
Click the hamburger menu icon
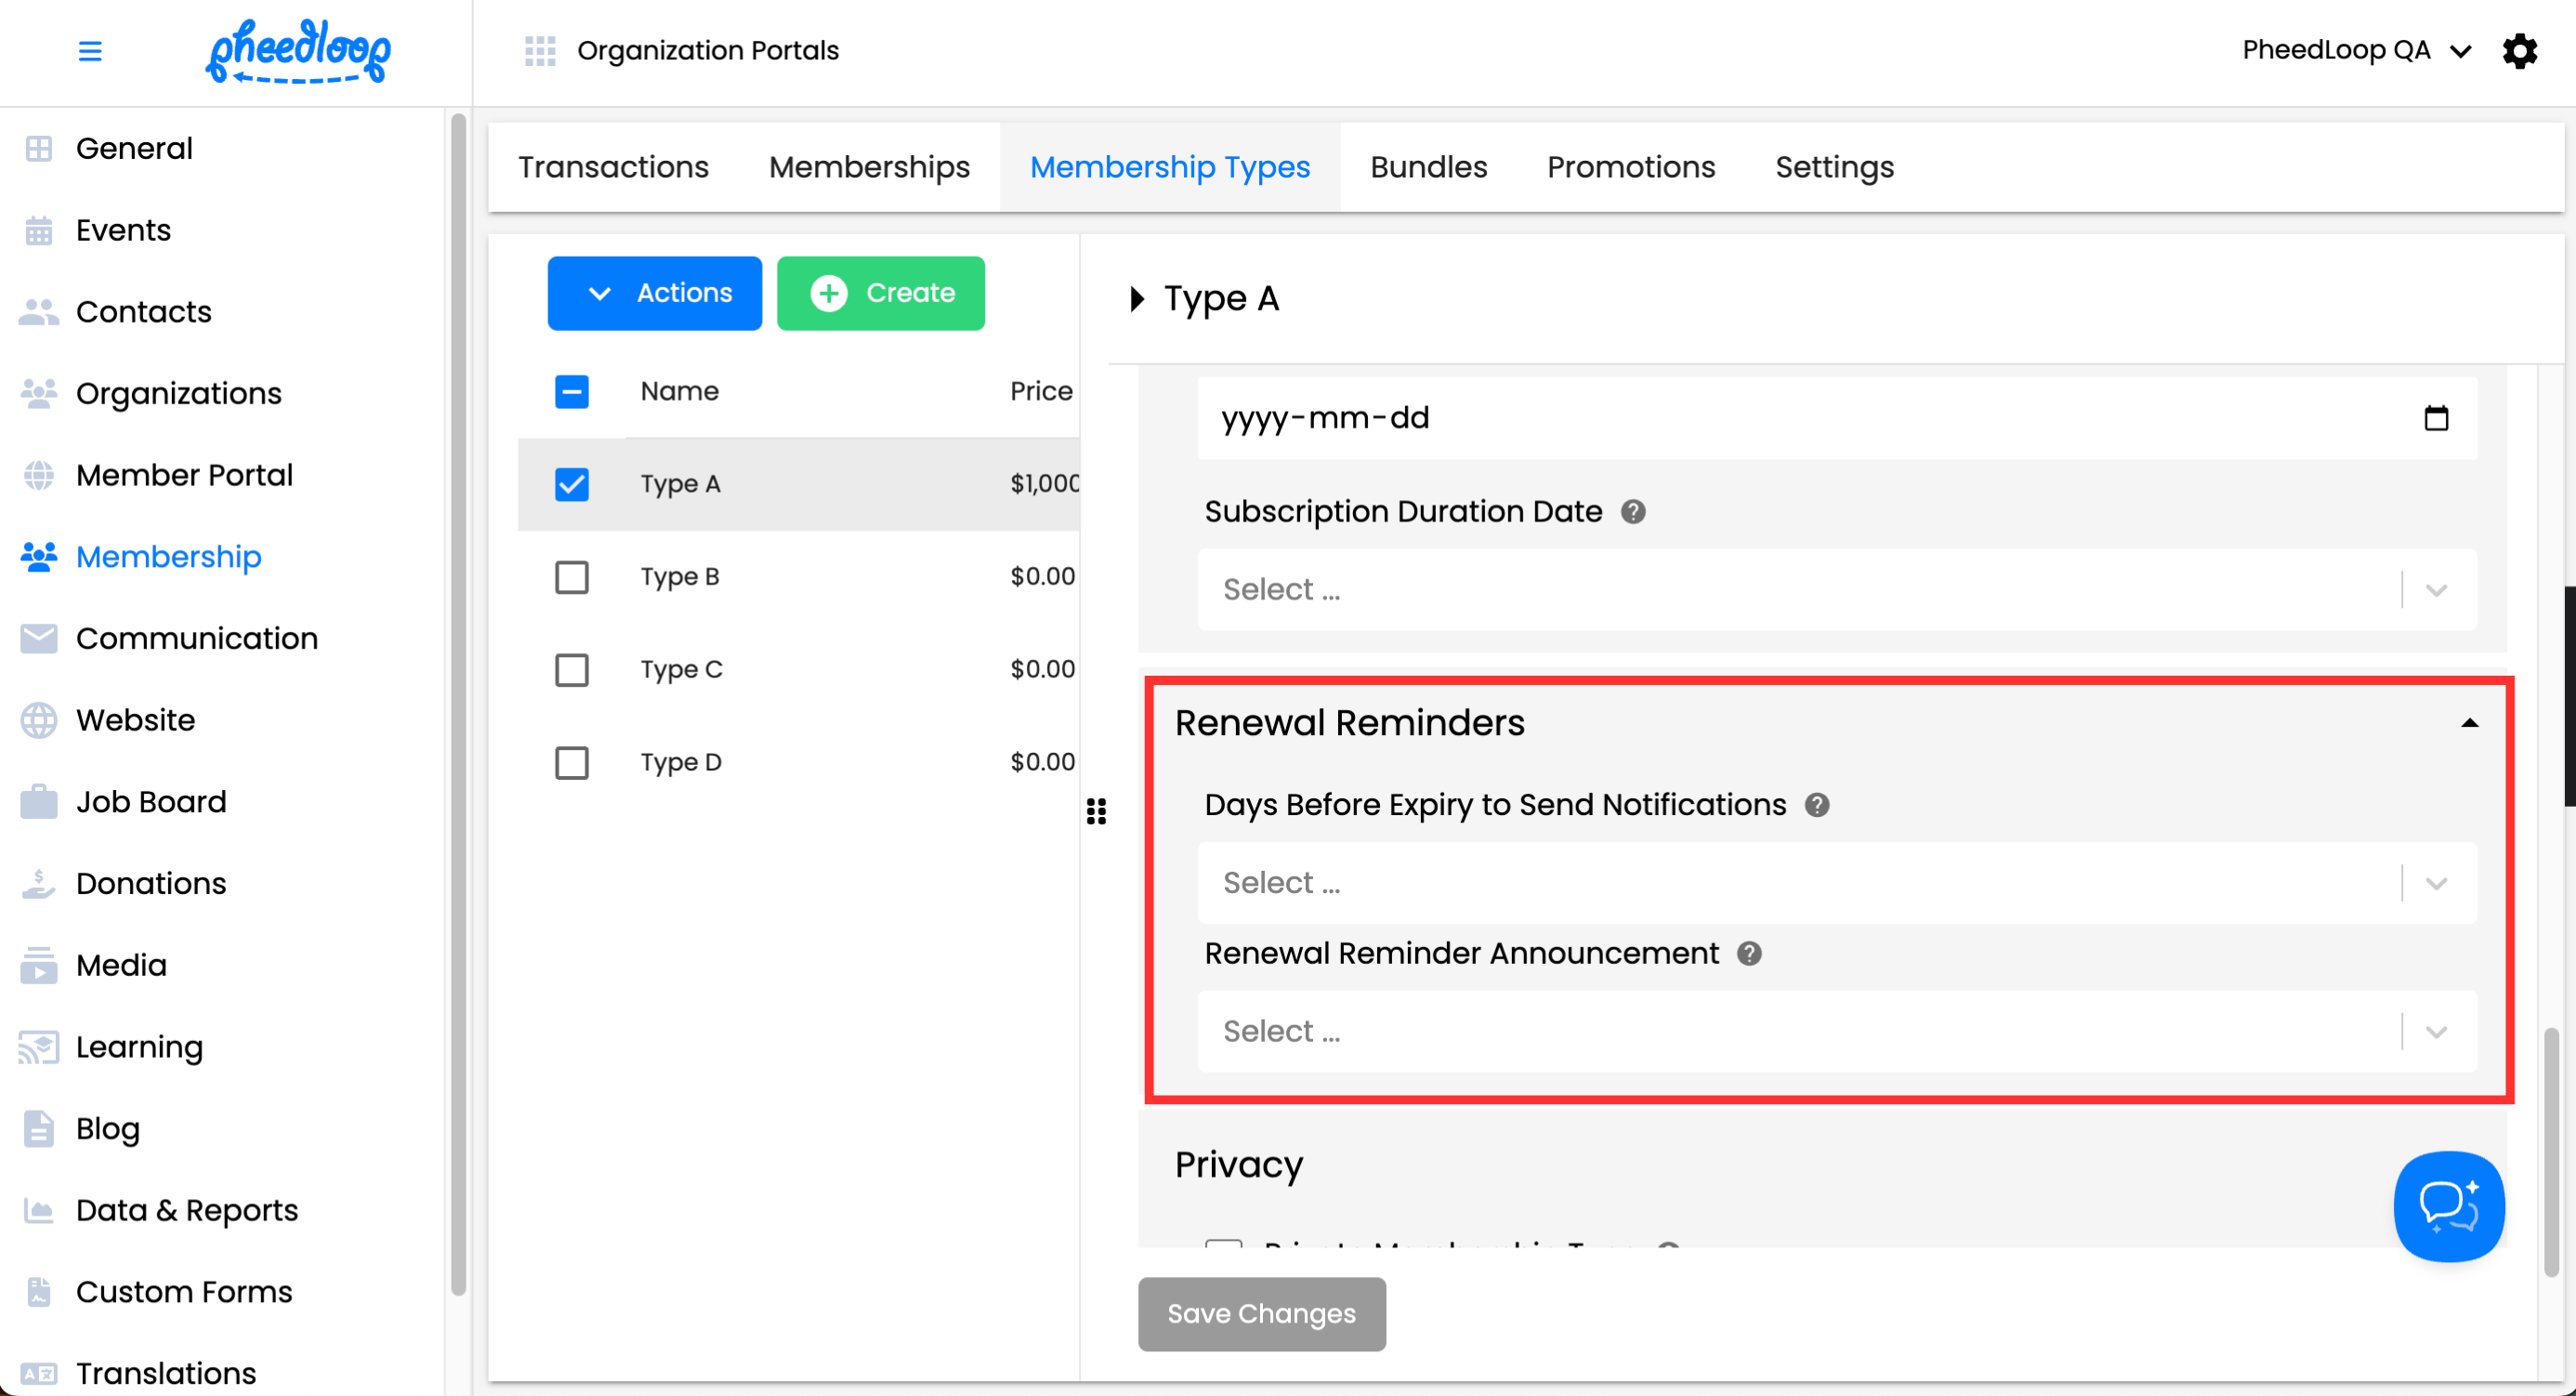(90, 51)
